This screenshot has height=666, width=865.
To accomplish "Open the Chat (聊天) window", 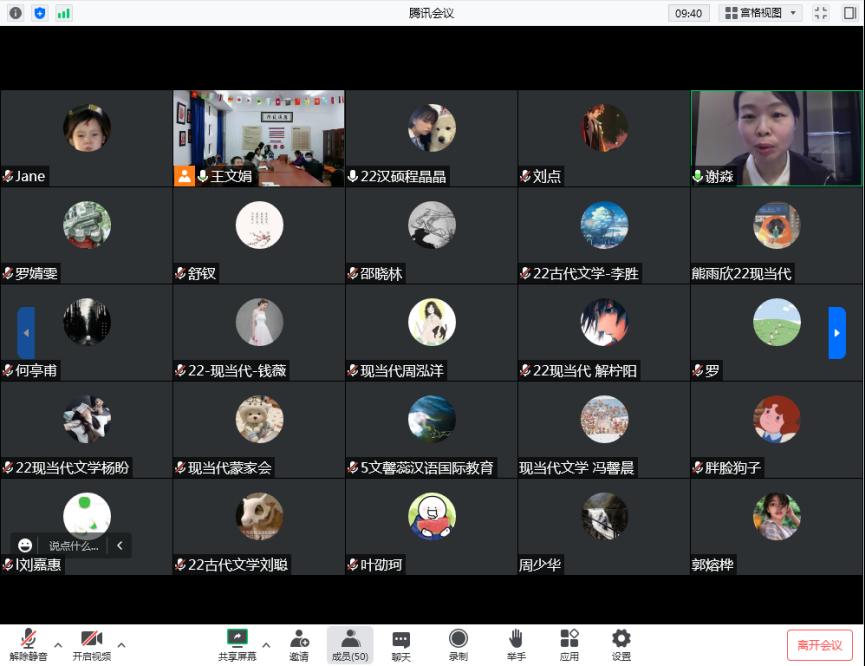I will 401,643.
